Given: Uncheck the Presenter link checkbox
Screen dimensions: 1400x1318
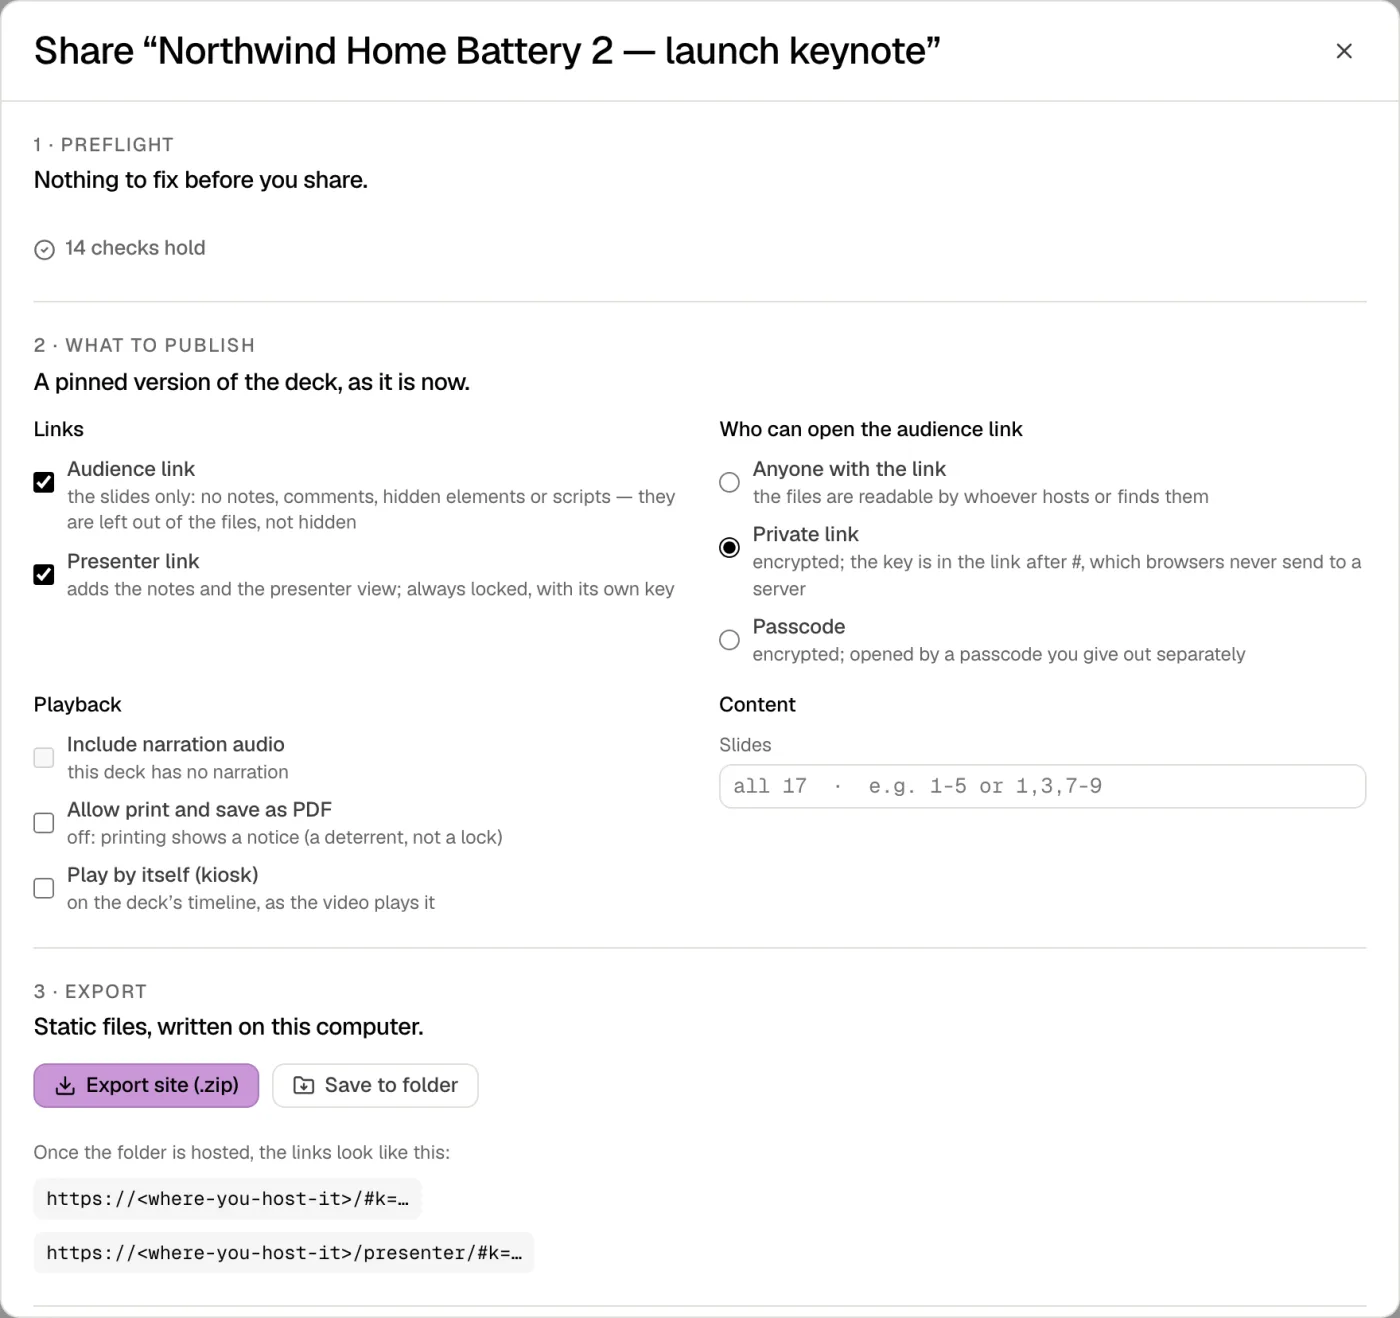Looking at the screenshot, I should [44, 574].
